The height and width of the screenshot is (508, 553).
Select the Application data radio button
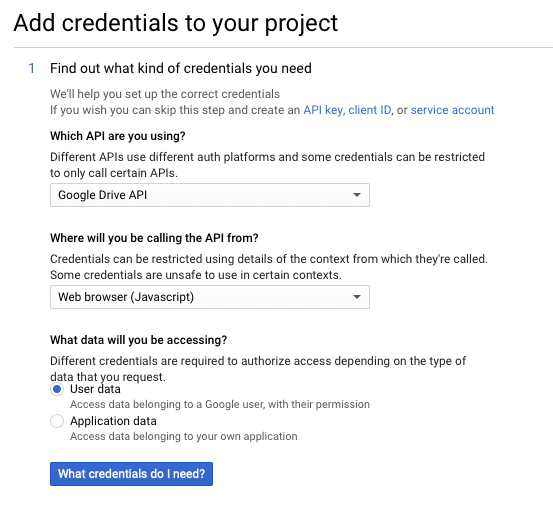point(57,421)
